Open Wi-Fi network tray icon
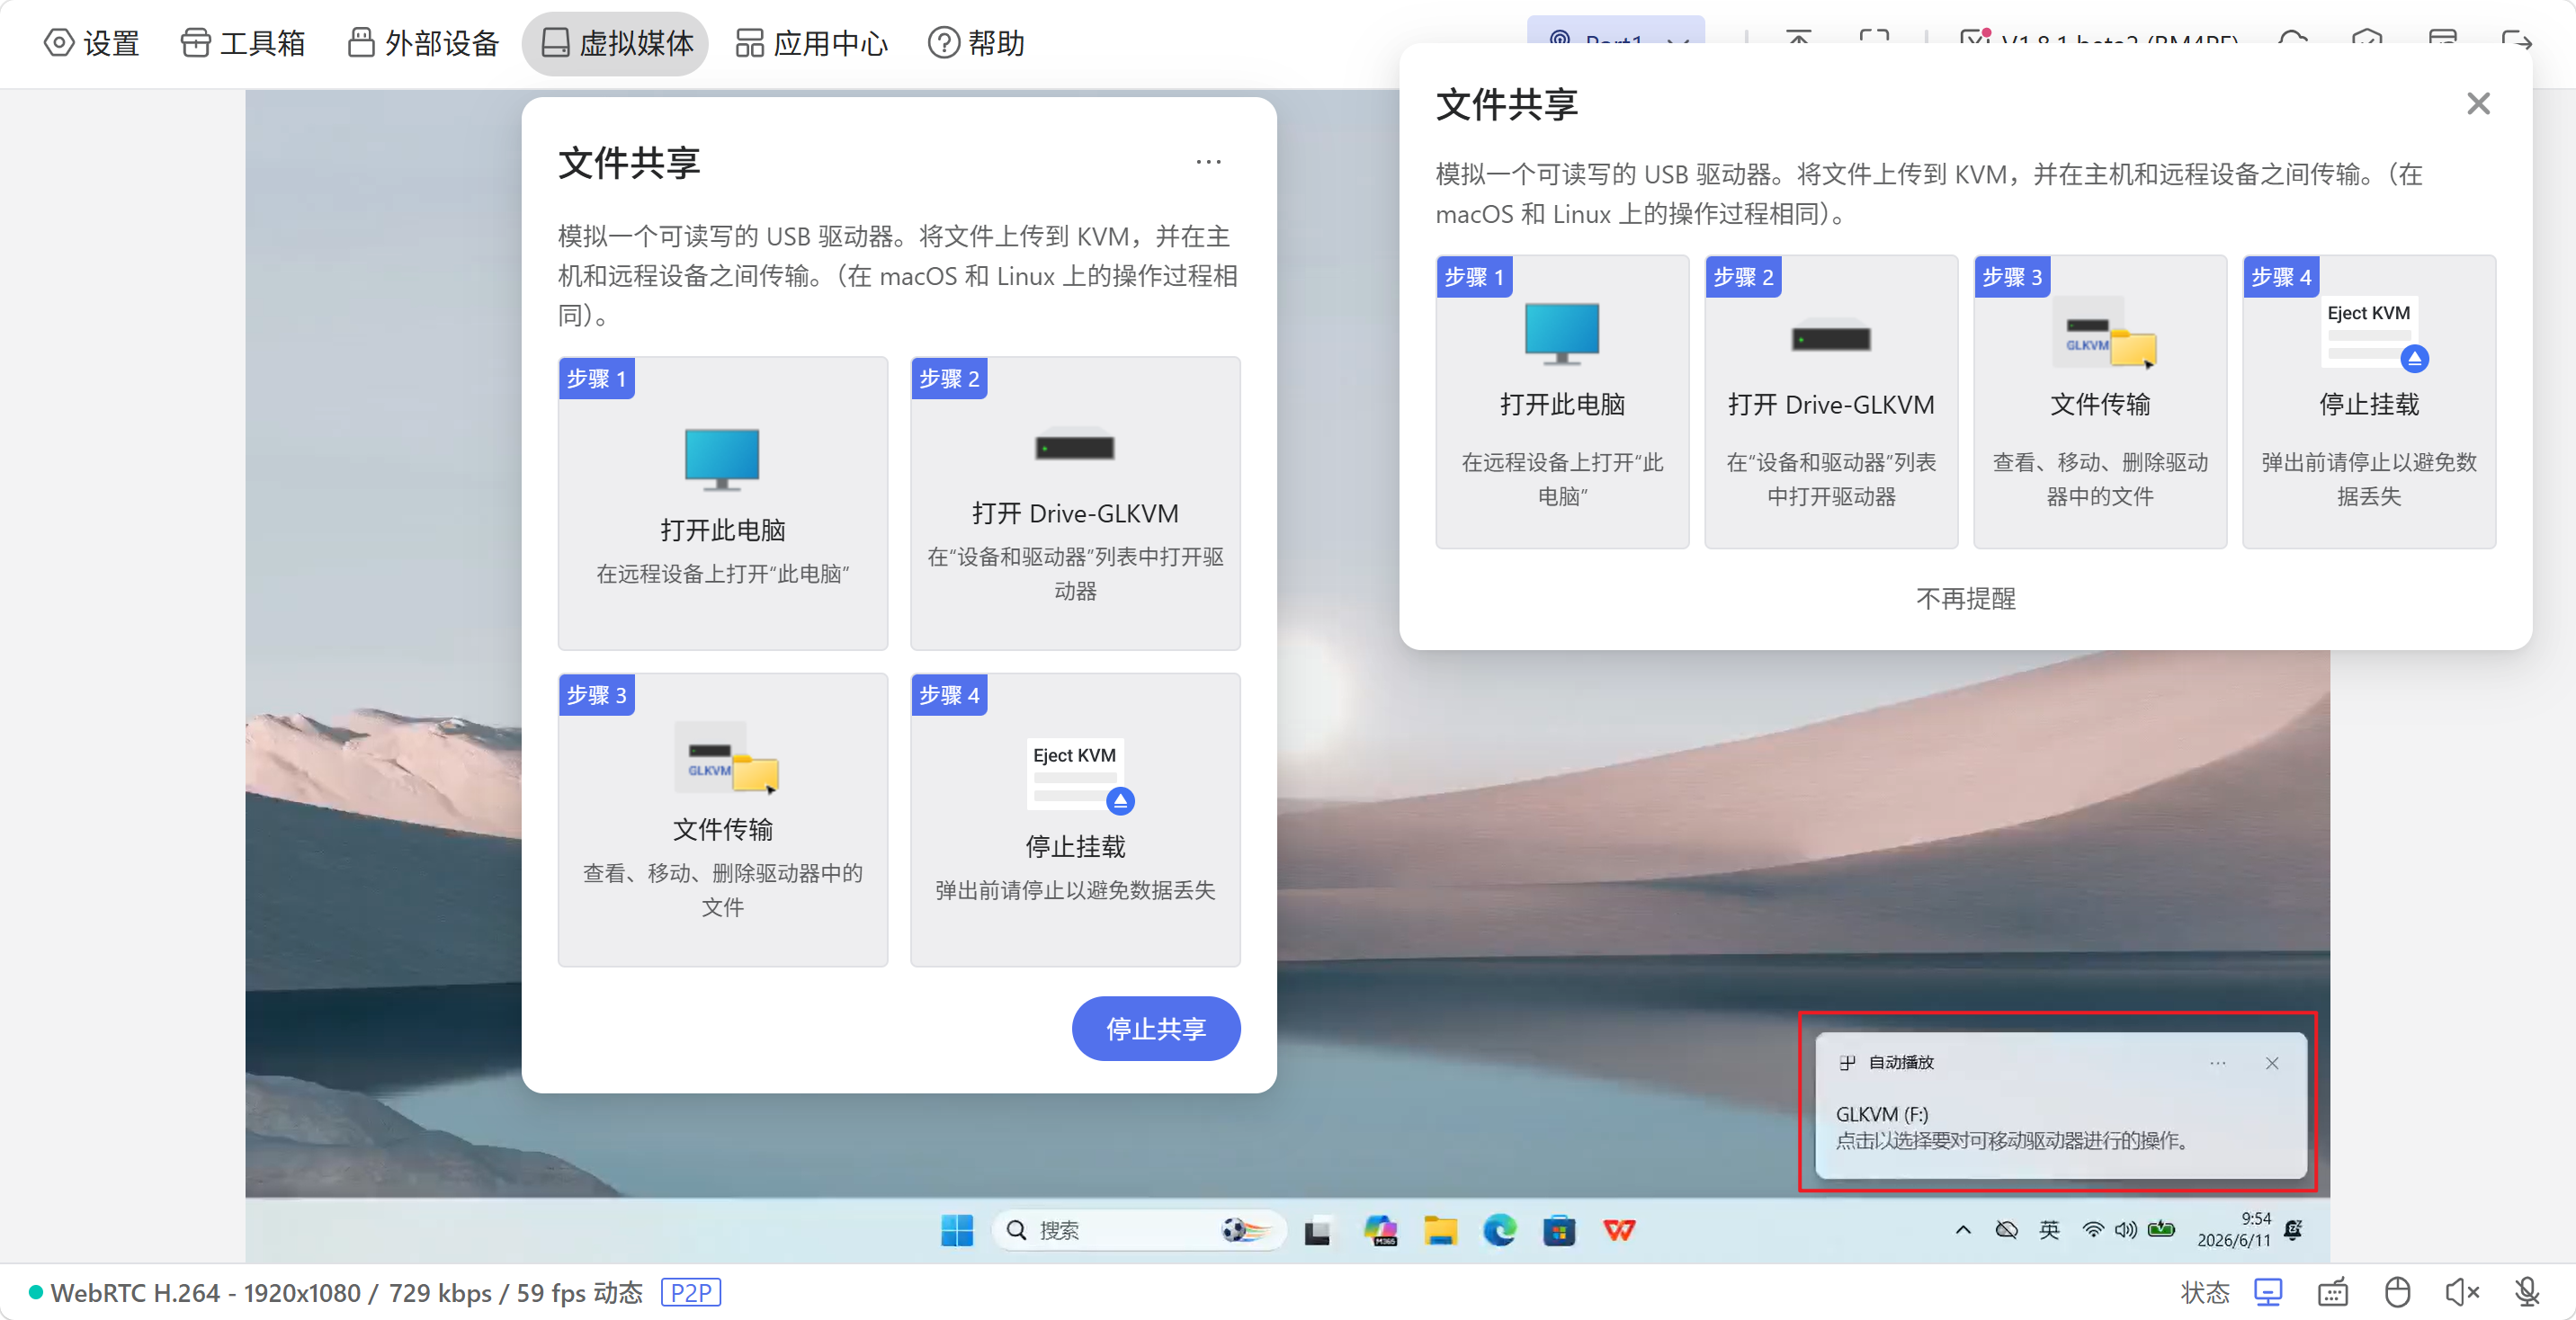Viewport: 2576px width, 1320px height. pos(2092,1230)
